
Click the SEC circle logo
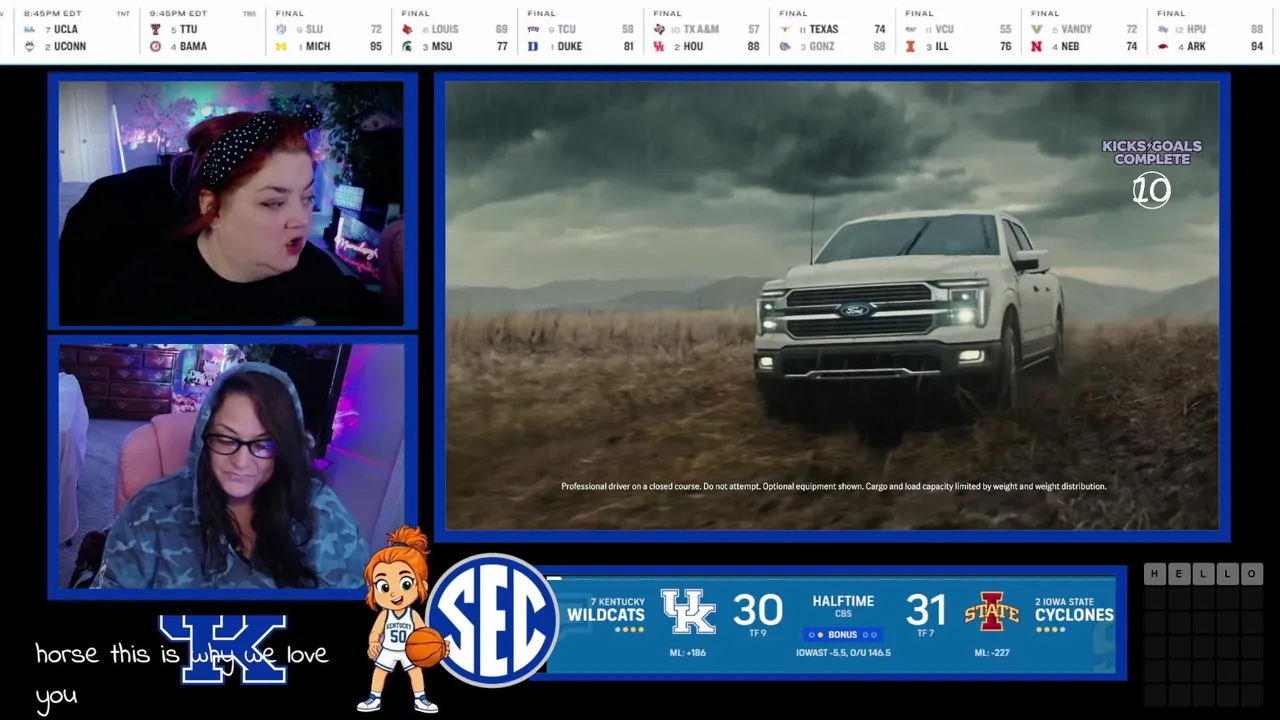[492, 620]
